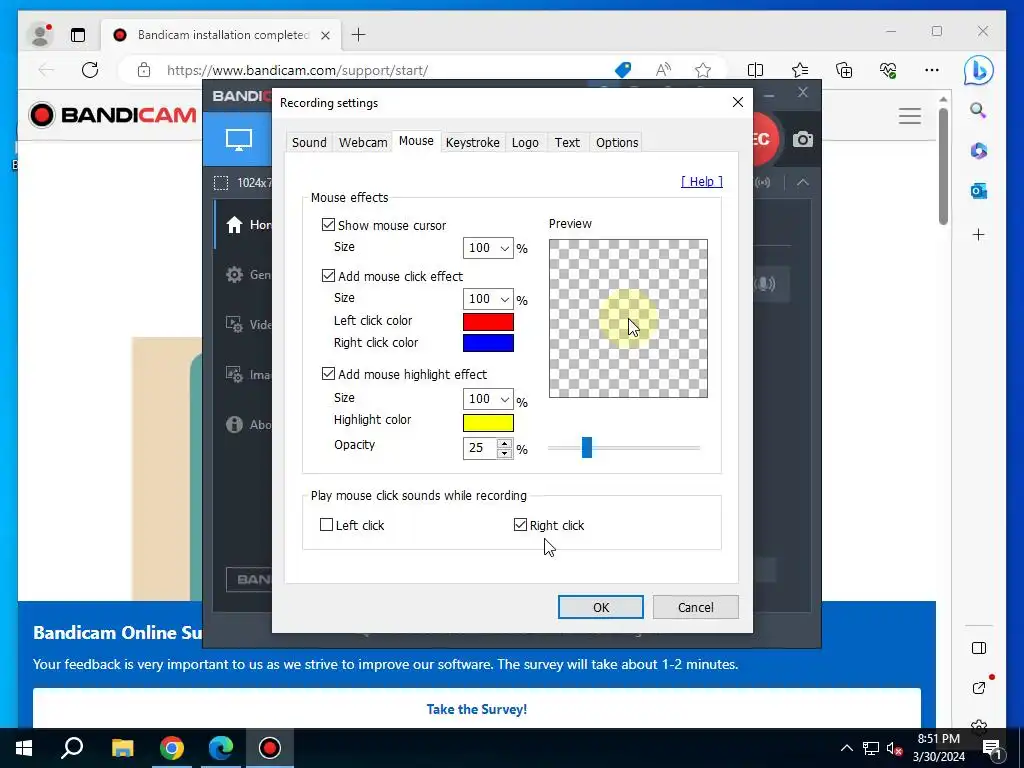Open Windows Start menu
The image size is (1024, 768).
pos(24,748)
